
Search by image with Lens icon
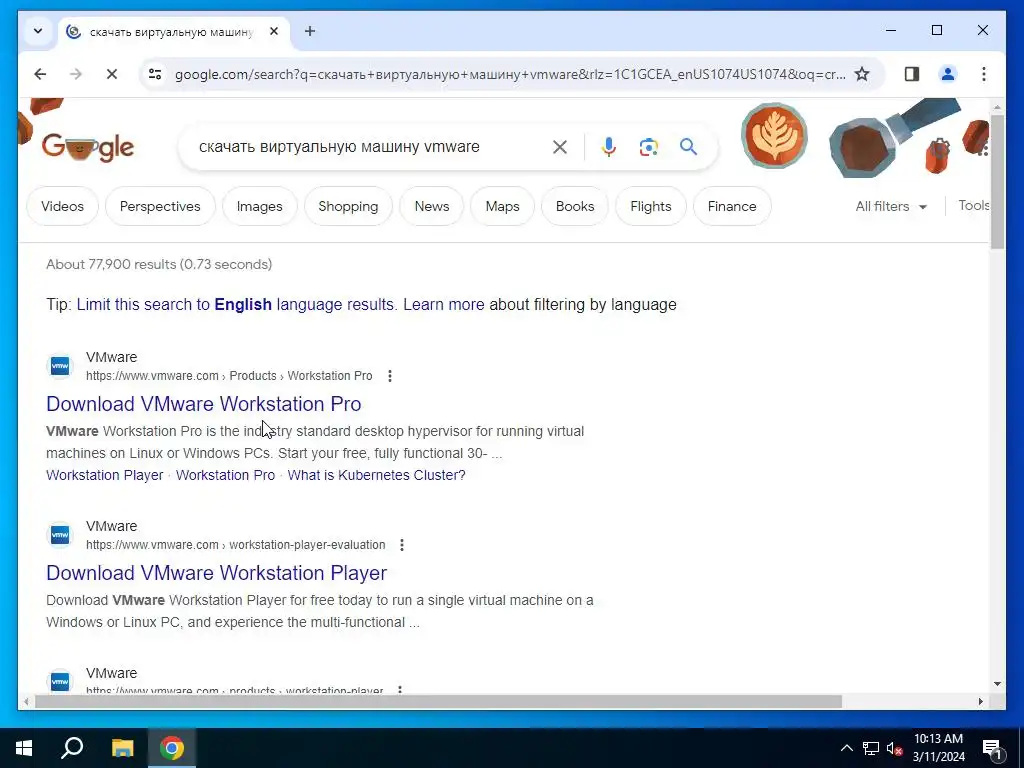click(648, 147)
